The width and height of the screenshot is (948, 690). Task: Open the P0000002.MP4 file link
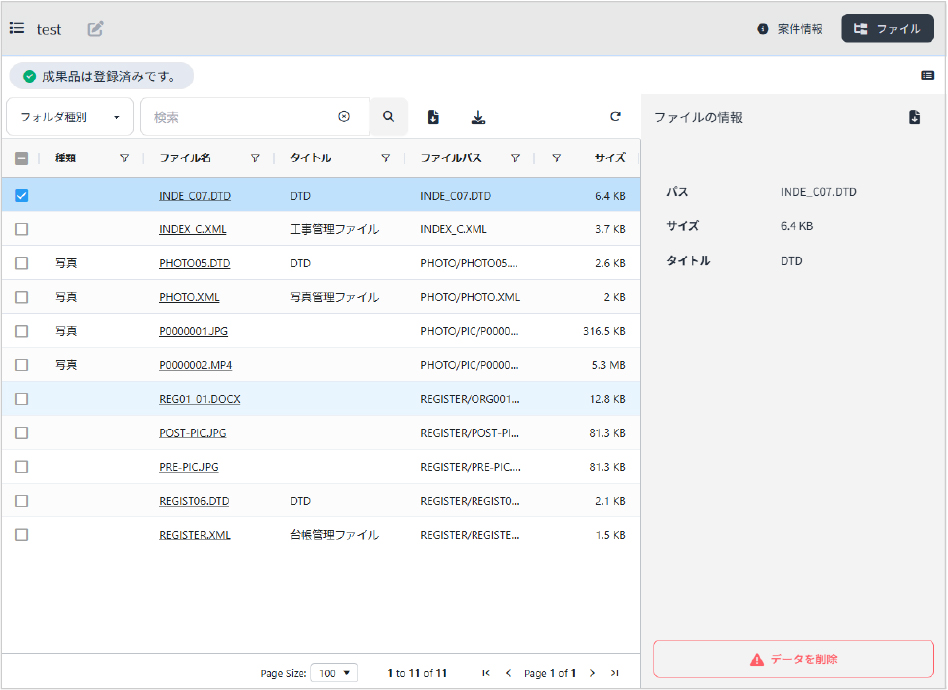pos(195,365)
